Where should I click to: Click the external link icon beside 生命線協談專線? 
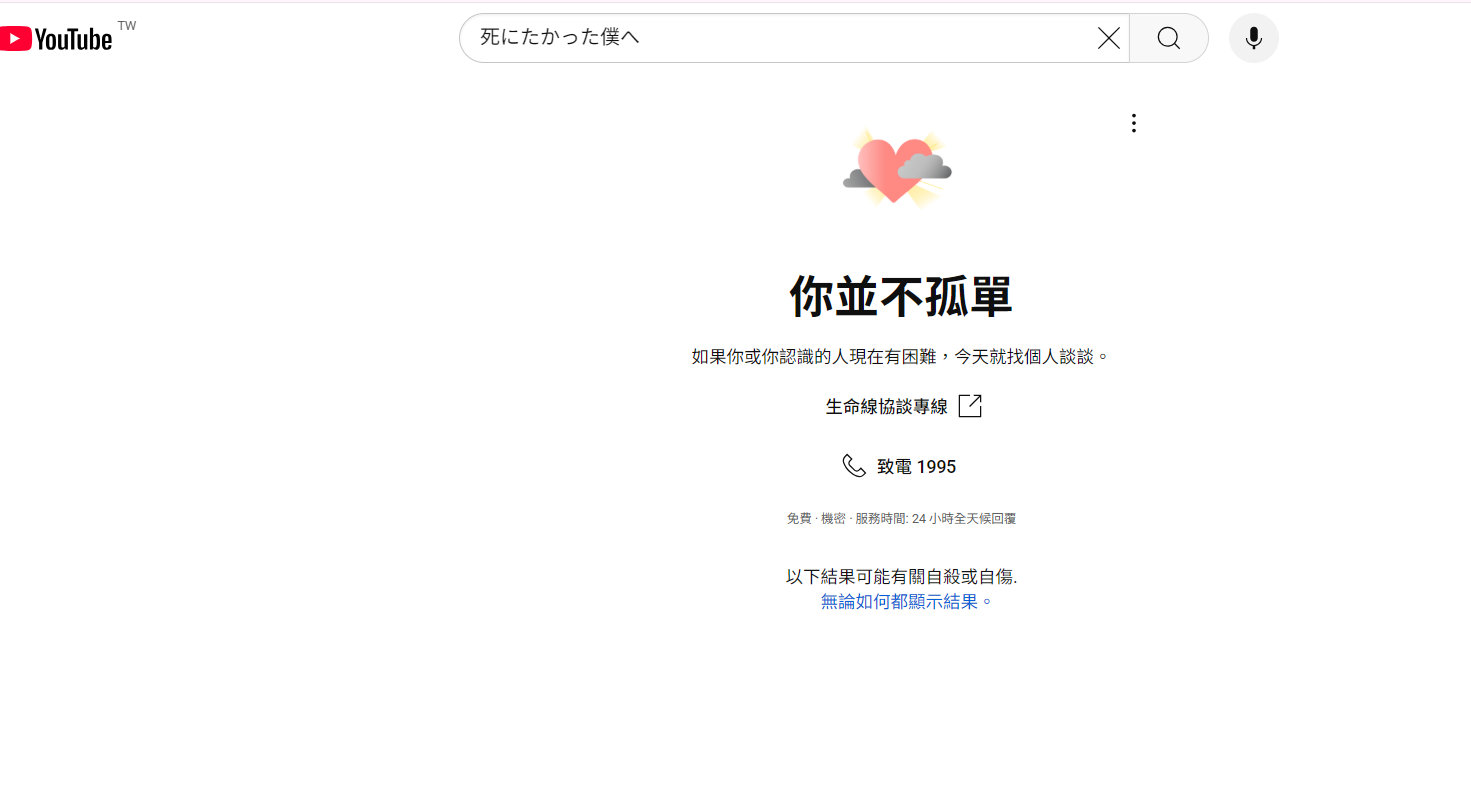[x=970, y=406]
